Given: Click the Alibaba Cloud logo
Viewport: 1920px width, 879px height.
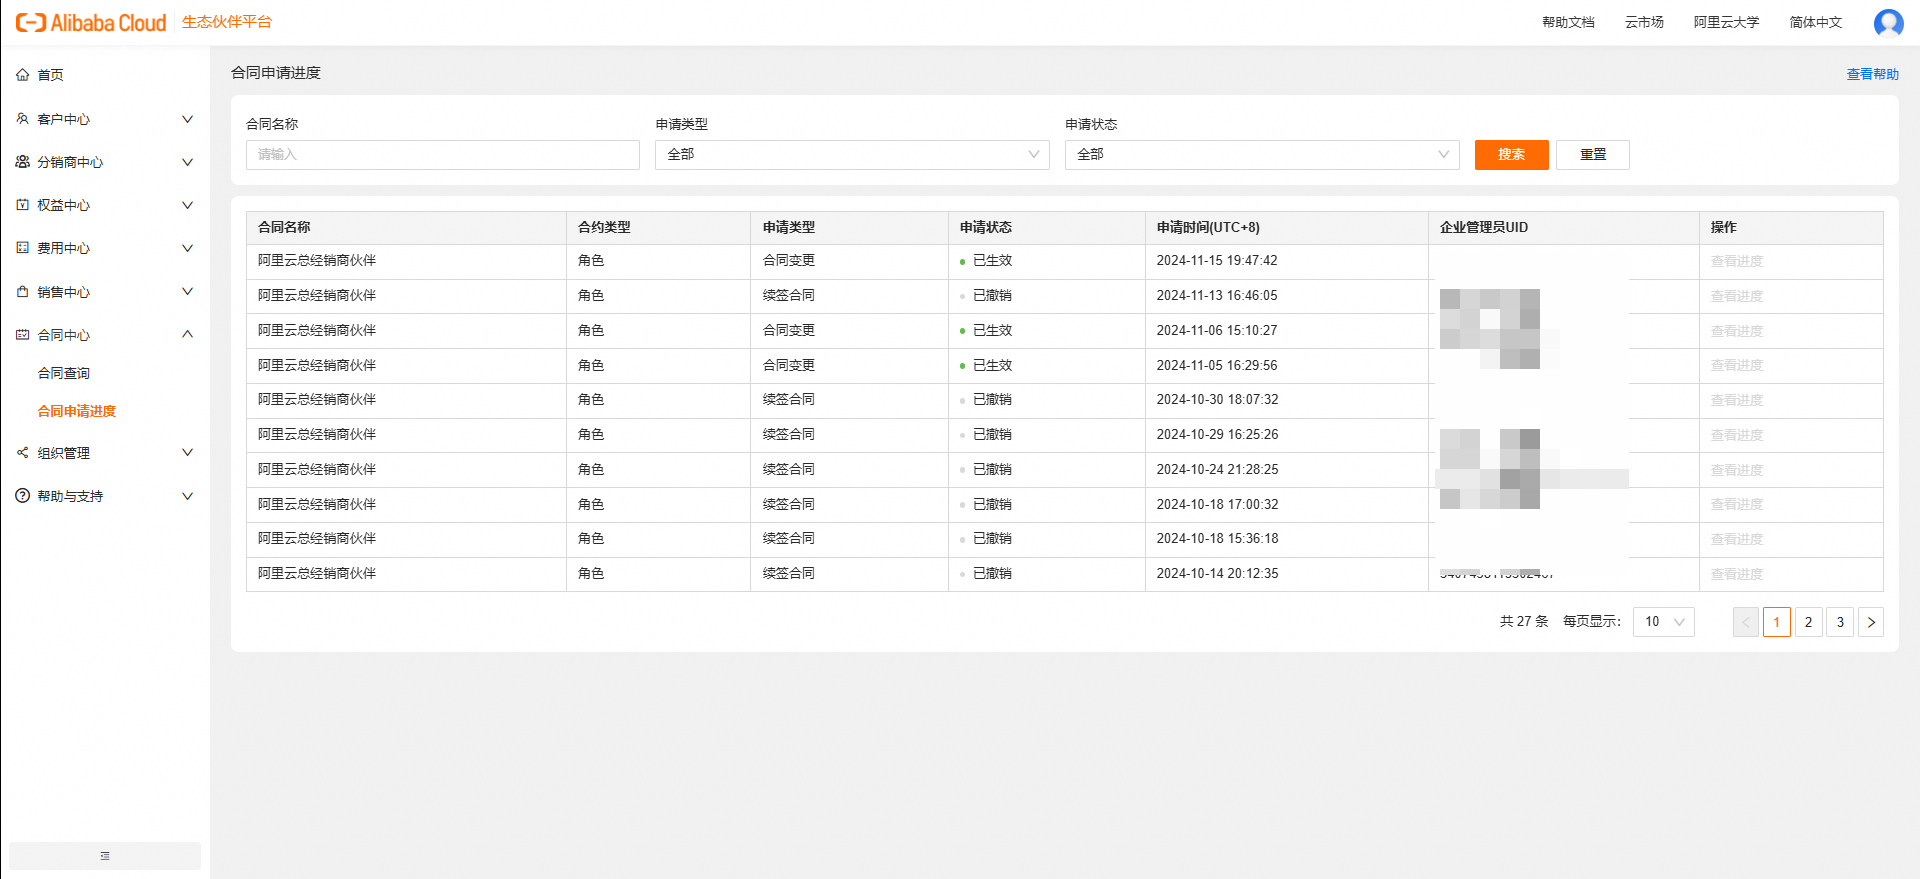Looking at the screenshot, I should (90, 22).
